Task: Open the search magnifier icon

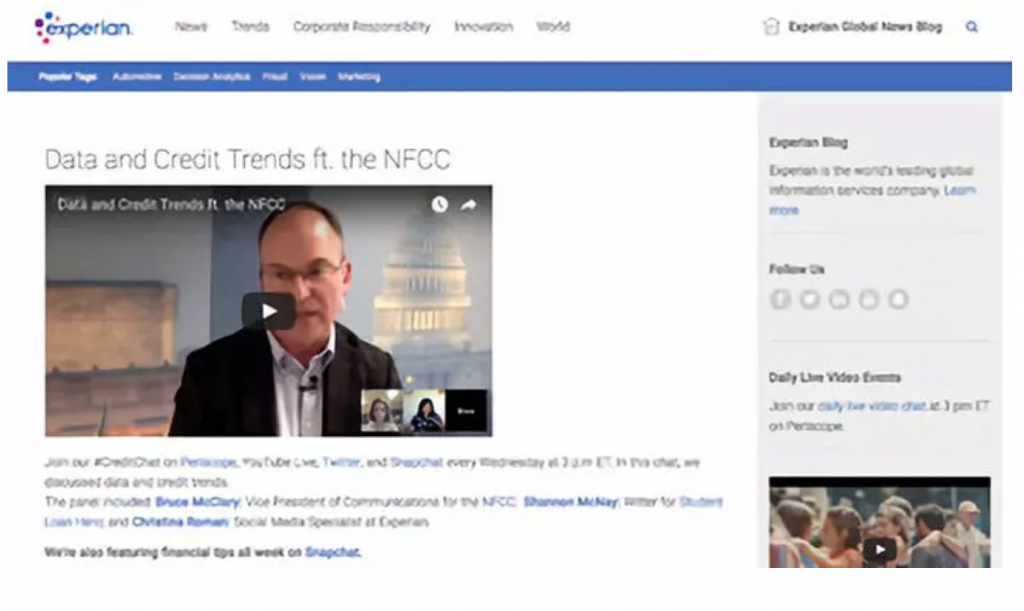Action: (972, 27)
